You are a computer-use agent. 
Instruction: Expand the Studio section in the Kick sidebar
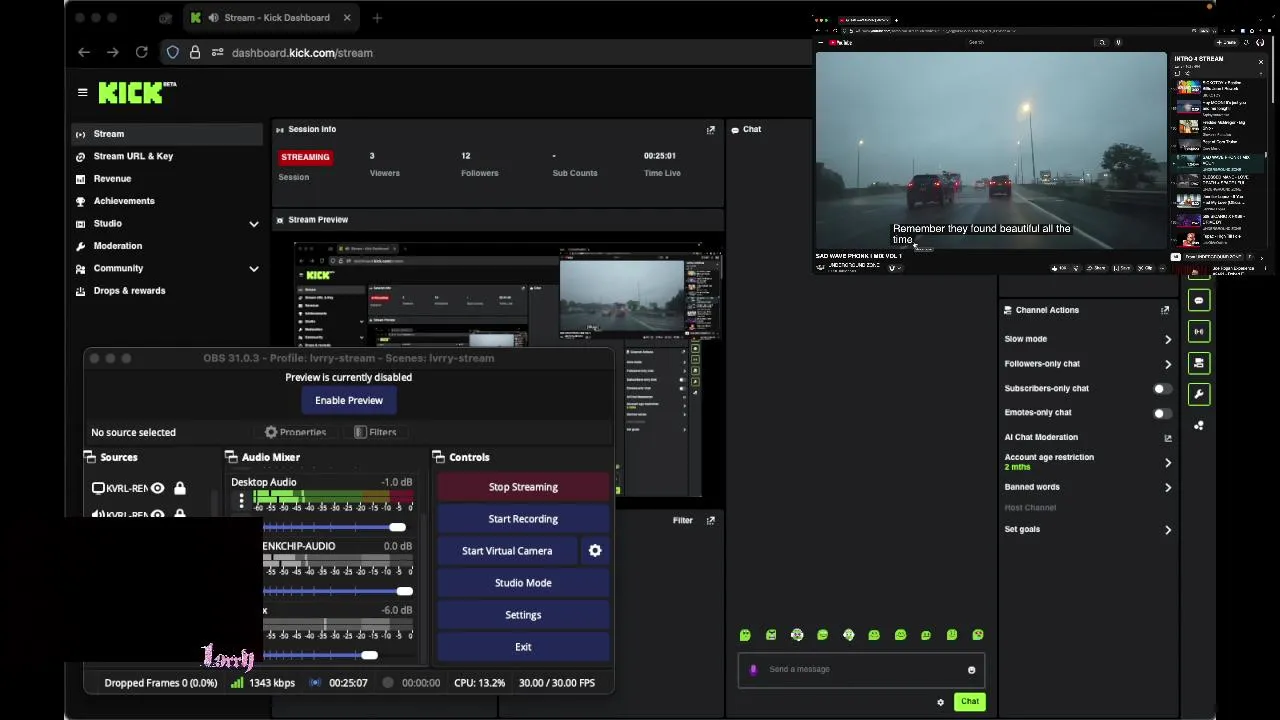pyautogui.click(x=254, y=224)
